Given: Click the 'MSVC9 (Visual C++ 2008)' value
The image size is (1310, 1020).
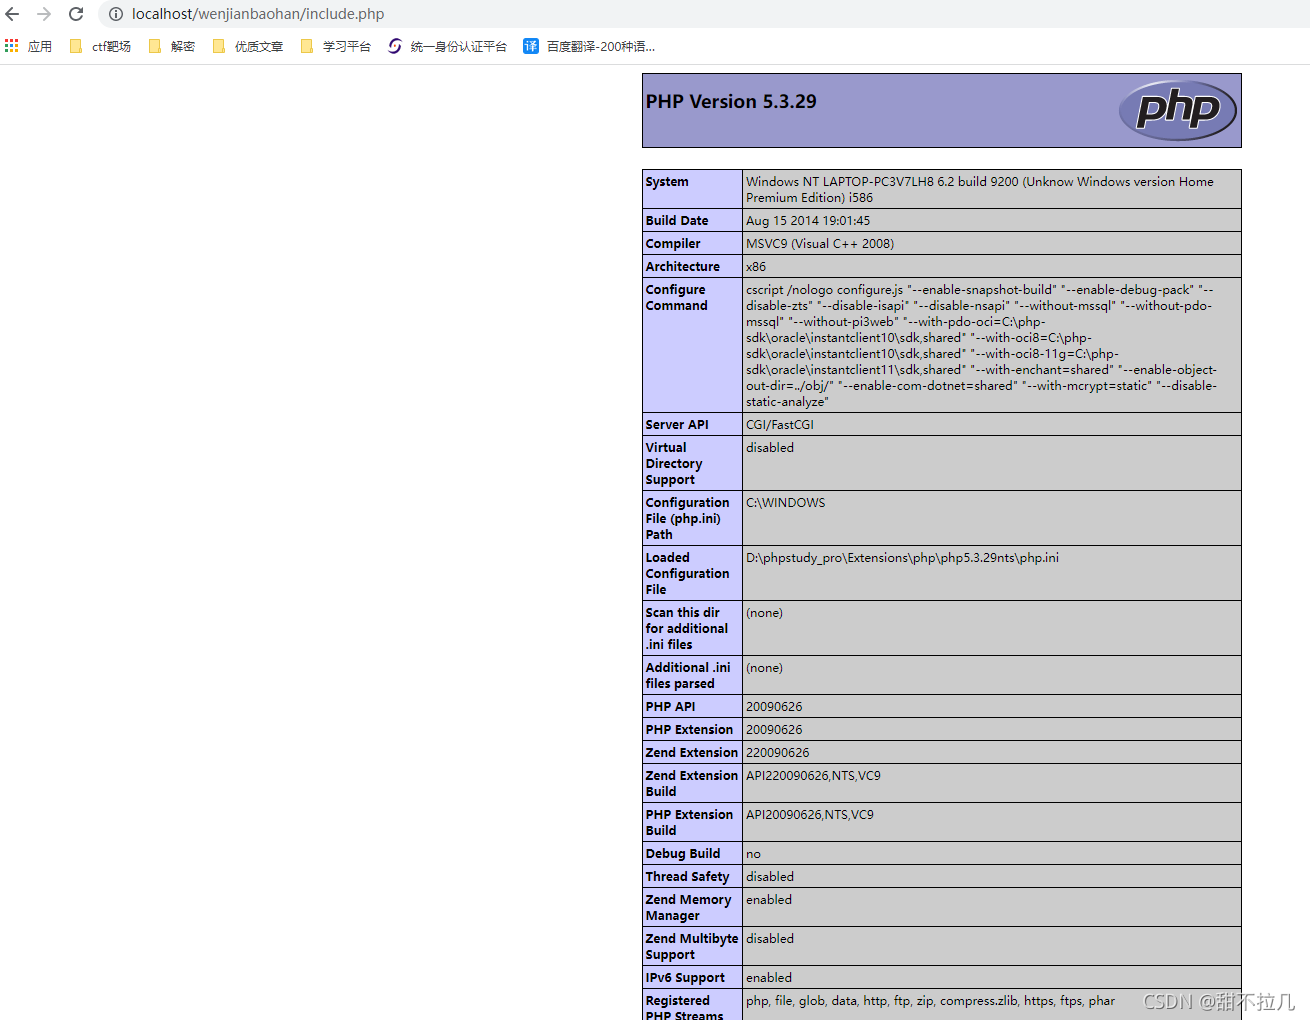Looking at the screenshot, I should [x=820, y=243].
